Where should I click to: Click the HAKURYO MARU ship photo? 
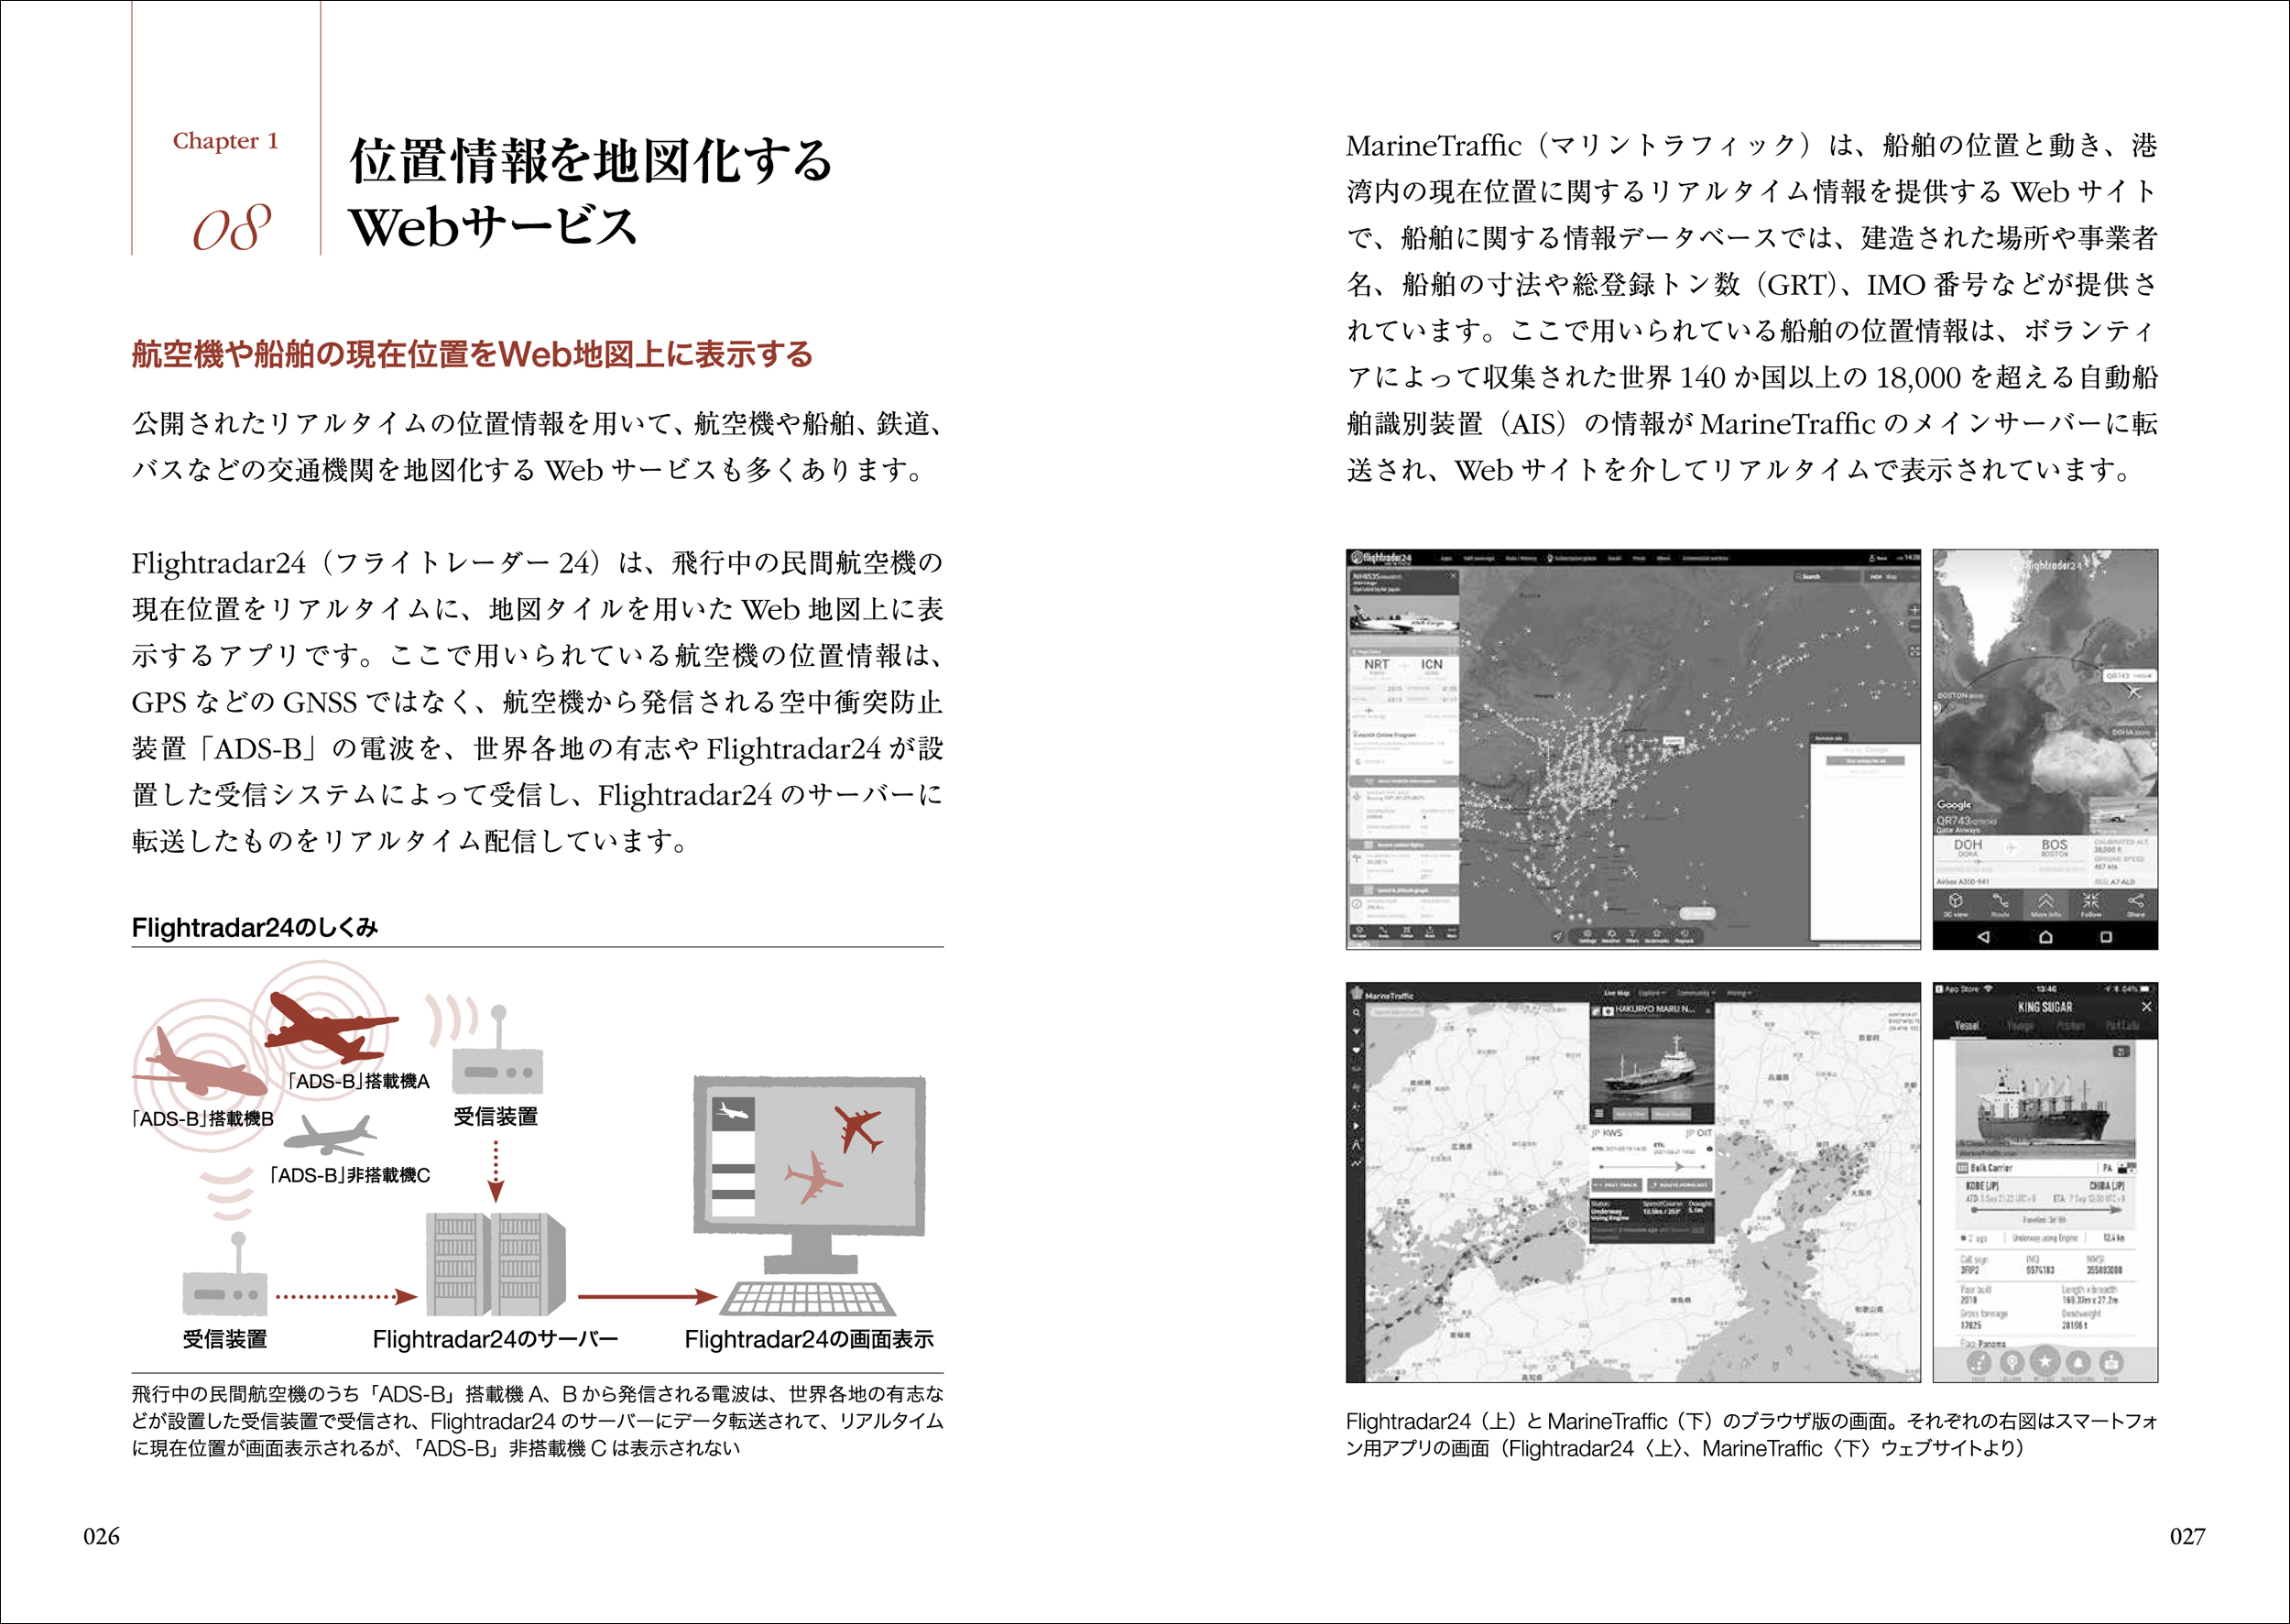[x=1652, y=1062]
